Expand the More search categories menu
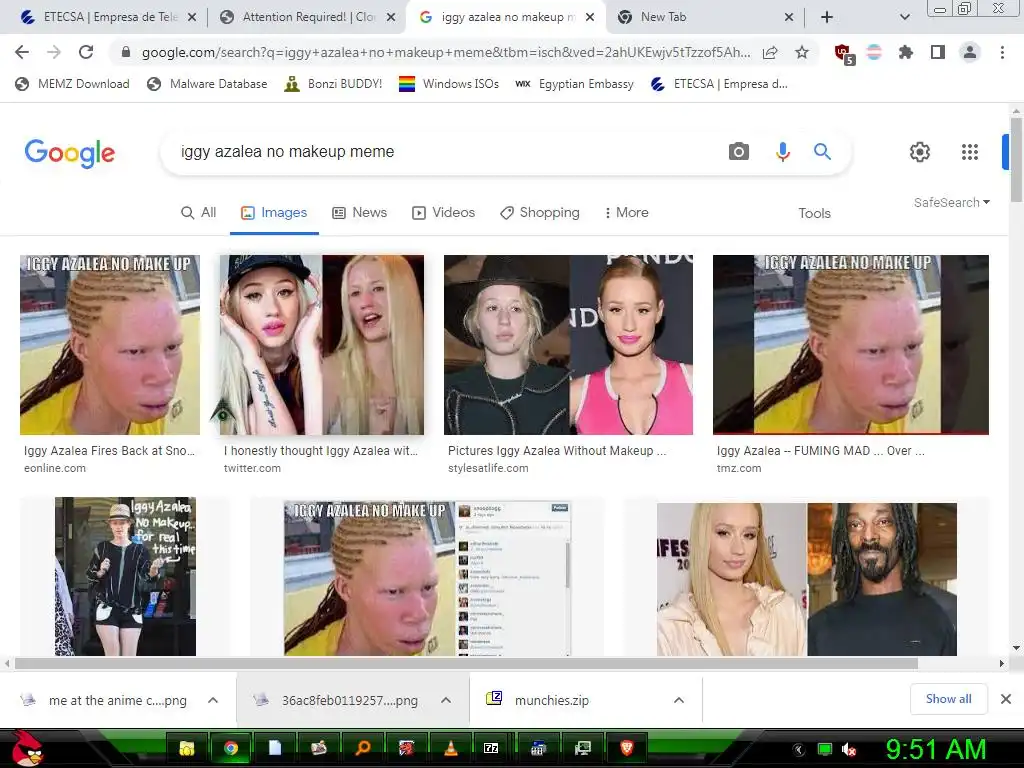The image size is (1024, 768). [x=626, y=213]
